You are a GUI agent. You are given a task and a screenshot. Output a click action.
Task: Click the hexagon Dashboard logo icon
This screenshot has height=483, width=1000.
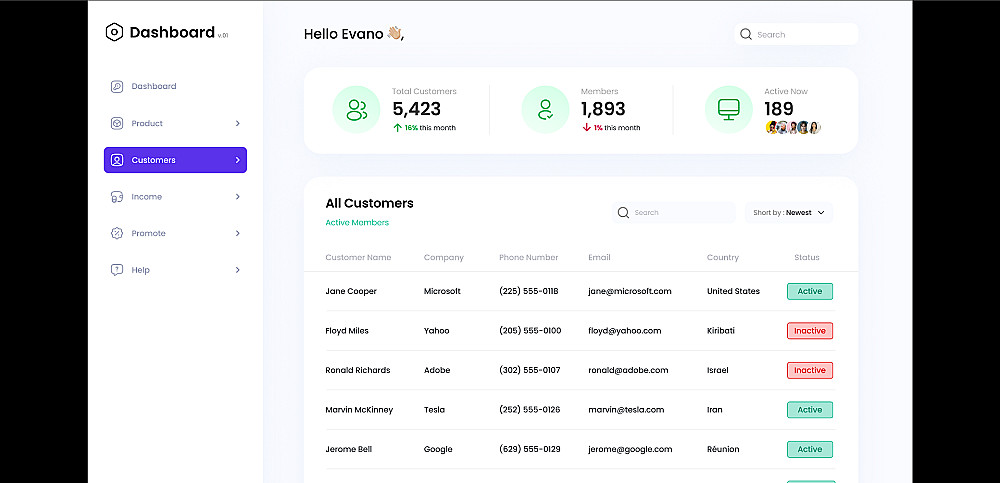[114, 32]
